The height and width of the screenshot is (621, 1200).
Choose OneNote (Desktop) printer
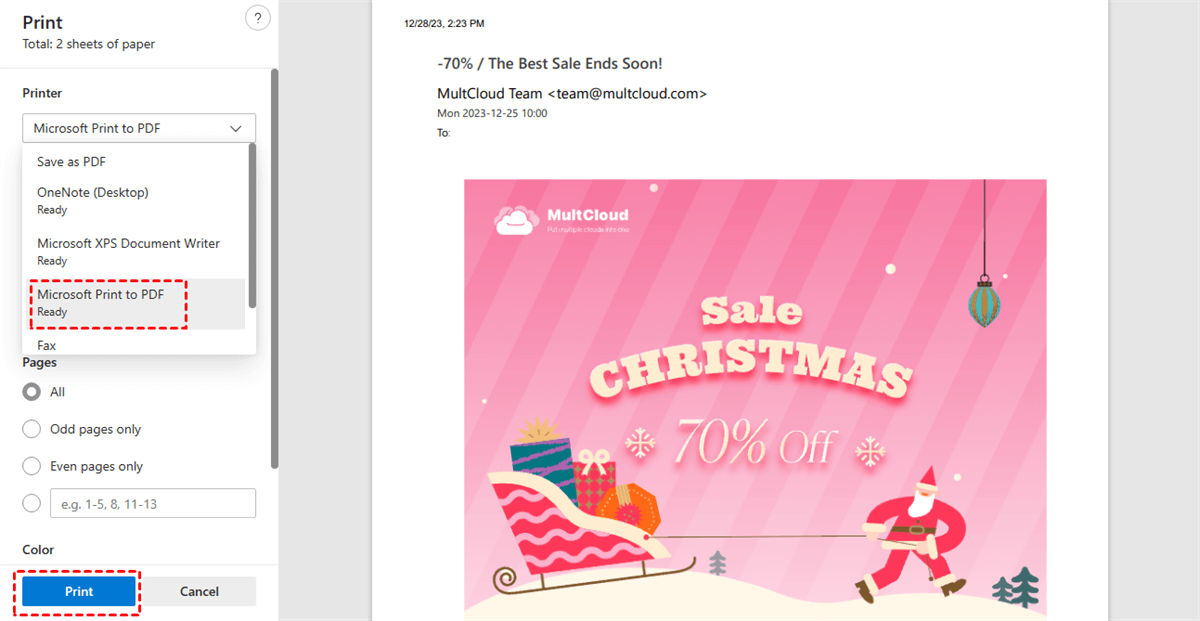pyautogui.click(x=134, y=200)
